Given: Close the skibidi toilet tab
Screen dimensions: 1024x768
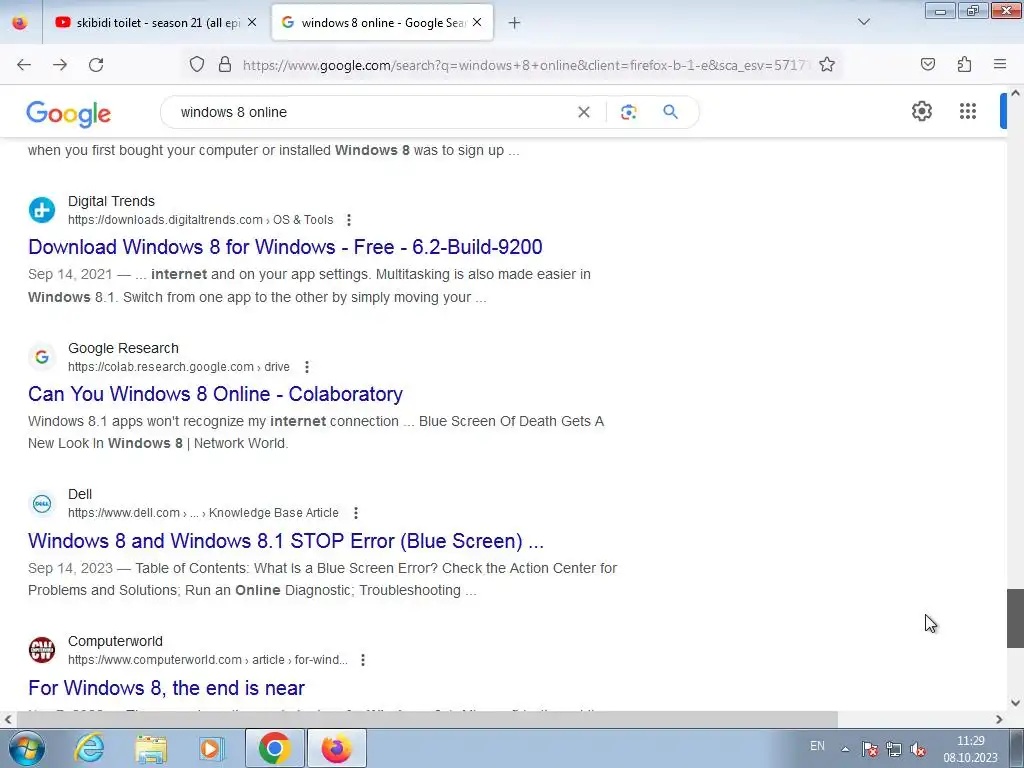Looking at the screenshot, I should pyautogui.click(x=252, y=22).
